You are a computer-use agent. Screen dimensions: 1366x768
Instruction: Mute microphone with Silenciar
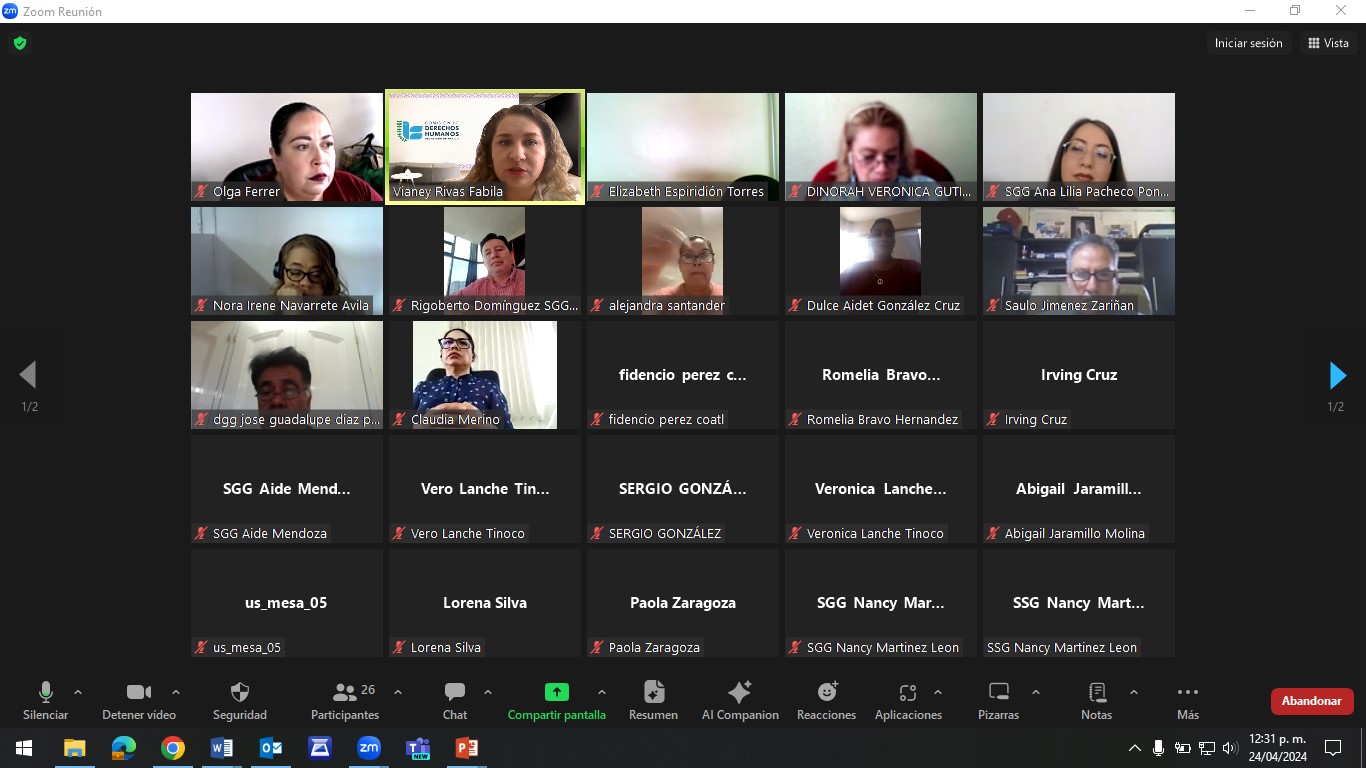pyautogui.click(x=45, y=693)
